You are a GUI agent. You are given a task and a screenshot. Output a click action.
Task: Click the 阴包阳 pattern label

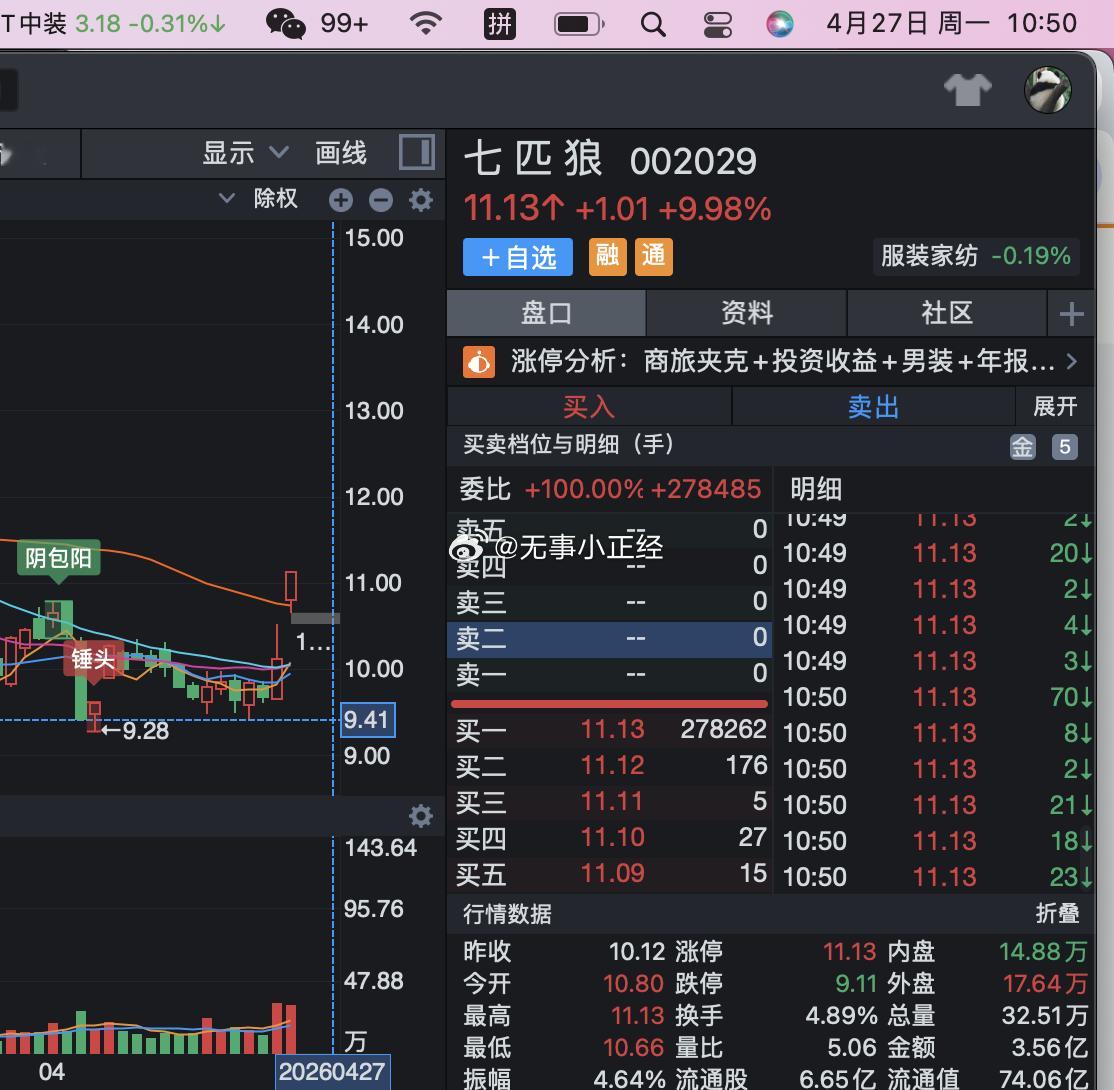click(x=59, y=559)
